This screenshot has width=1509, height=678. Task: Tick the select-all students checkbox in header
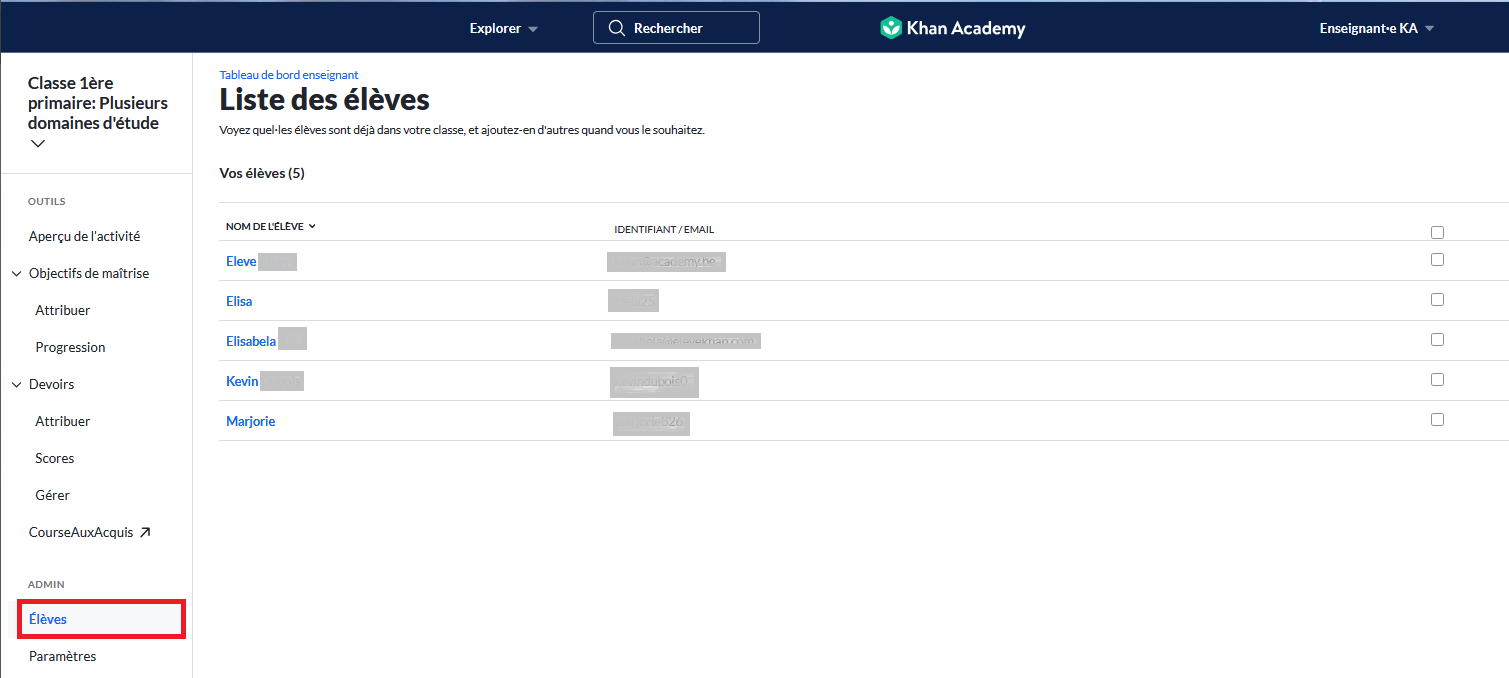click(x=1437, y=232)
